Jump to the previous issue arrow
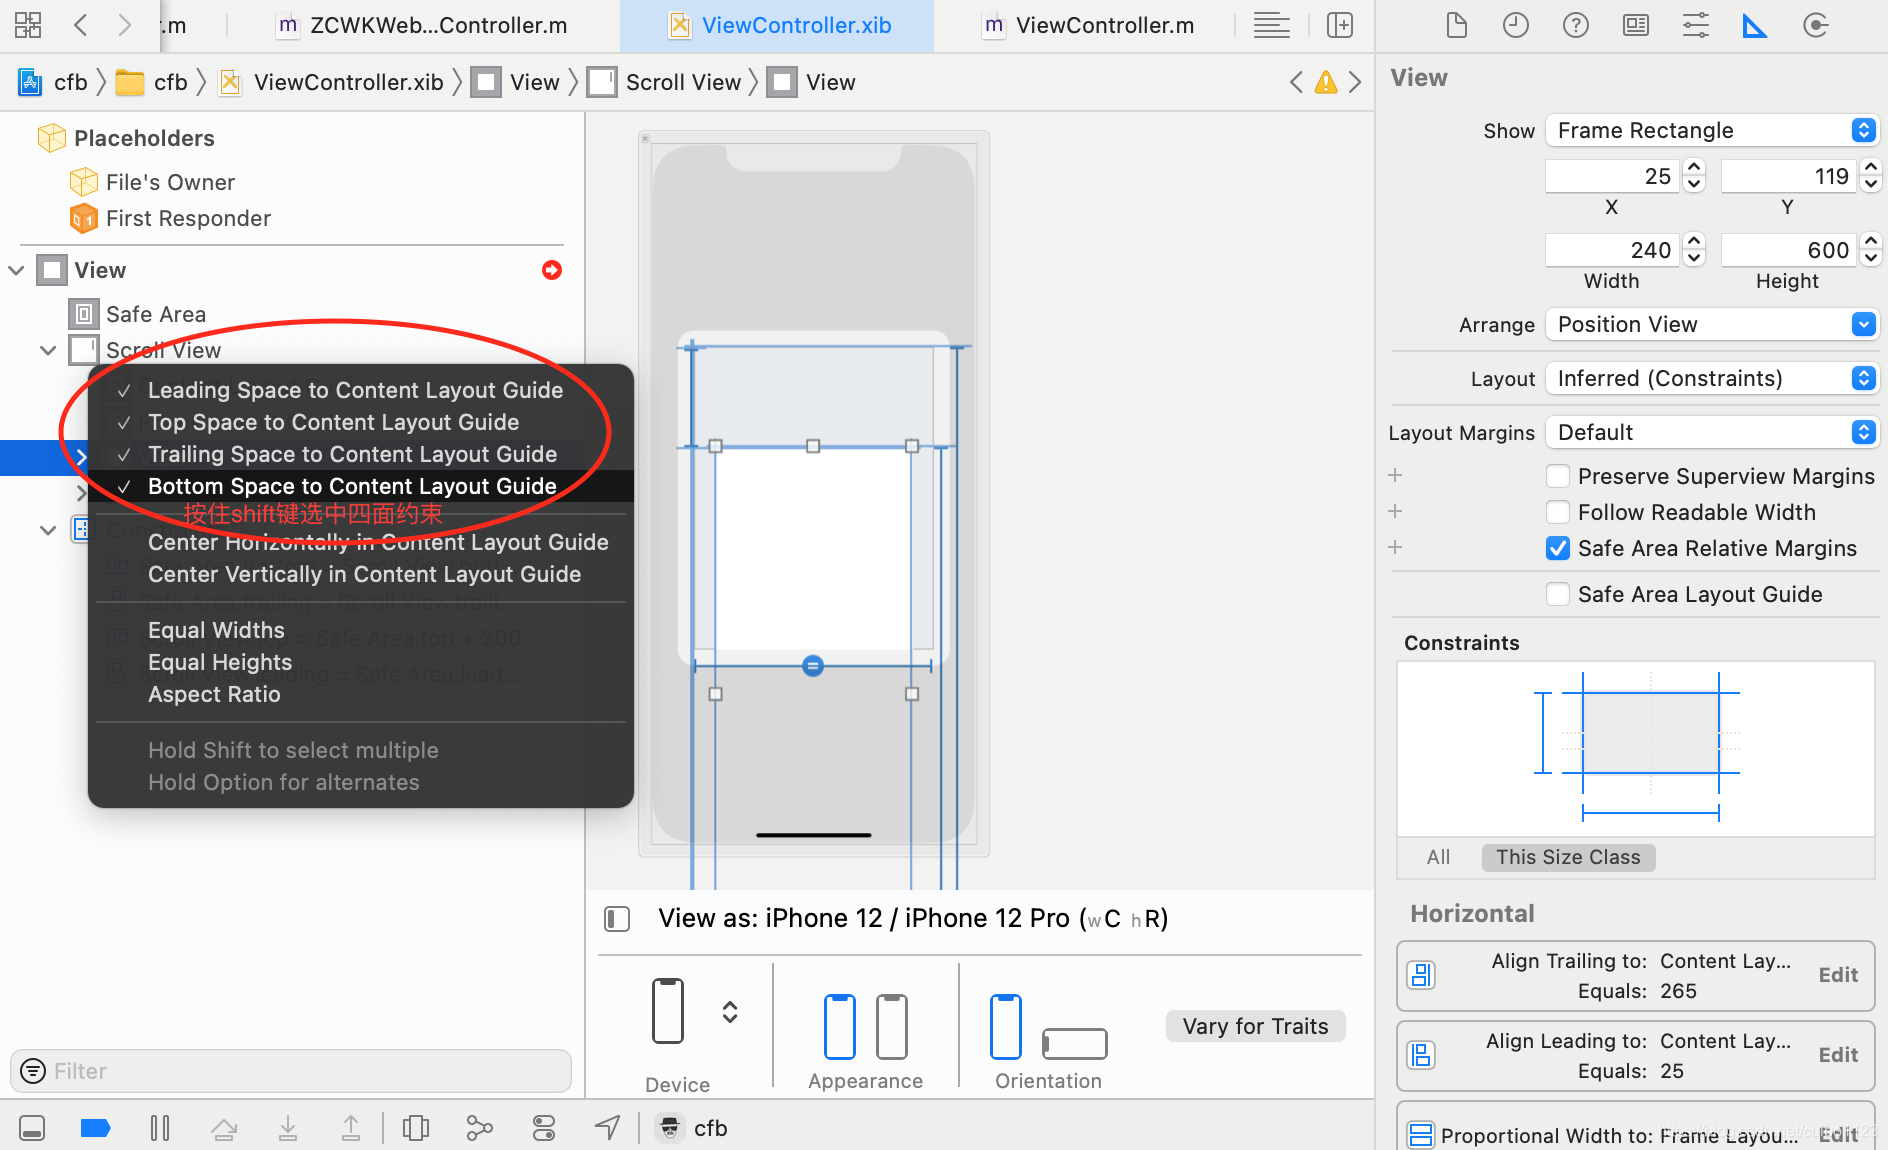This screenshot has width=1888, height=1150. pyautogui.click(x=1296, y=82)
